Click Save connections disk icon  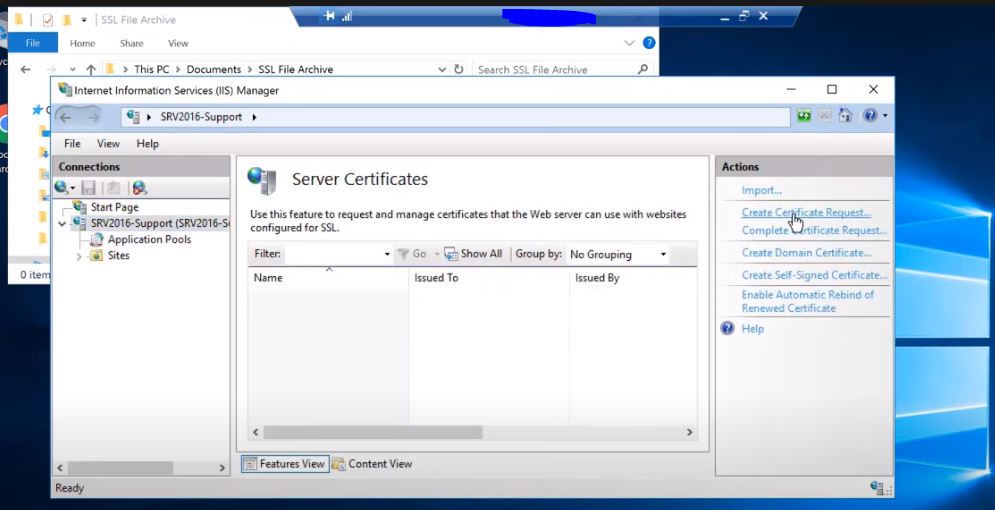click(x=89, y=188)
